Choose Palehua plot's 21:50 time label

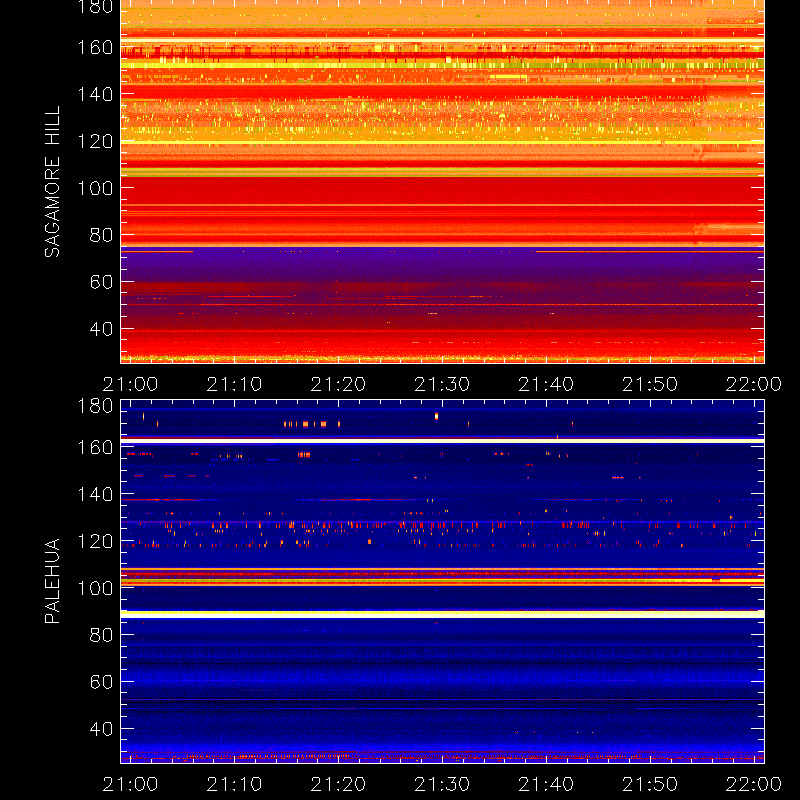650,784
